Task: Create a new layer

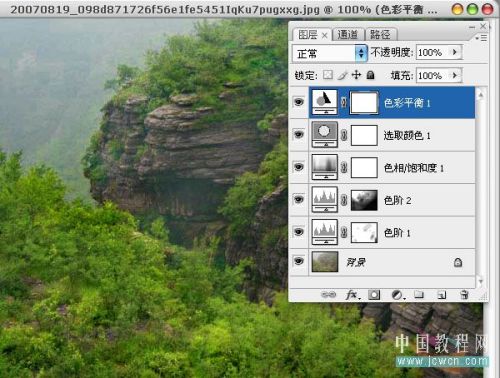Action: (442, 295)
